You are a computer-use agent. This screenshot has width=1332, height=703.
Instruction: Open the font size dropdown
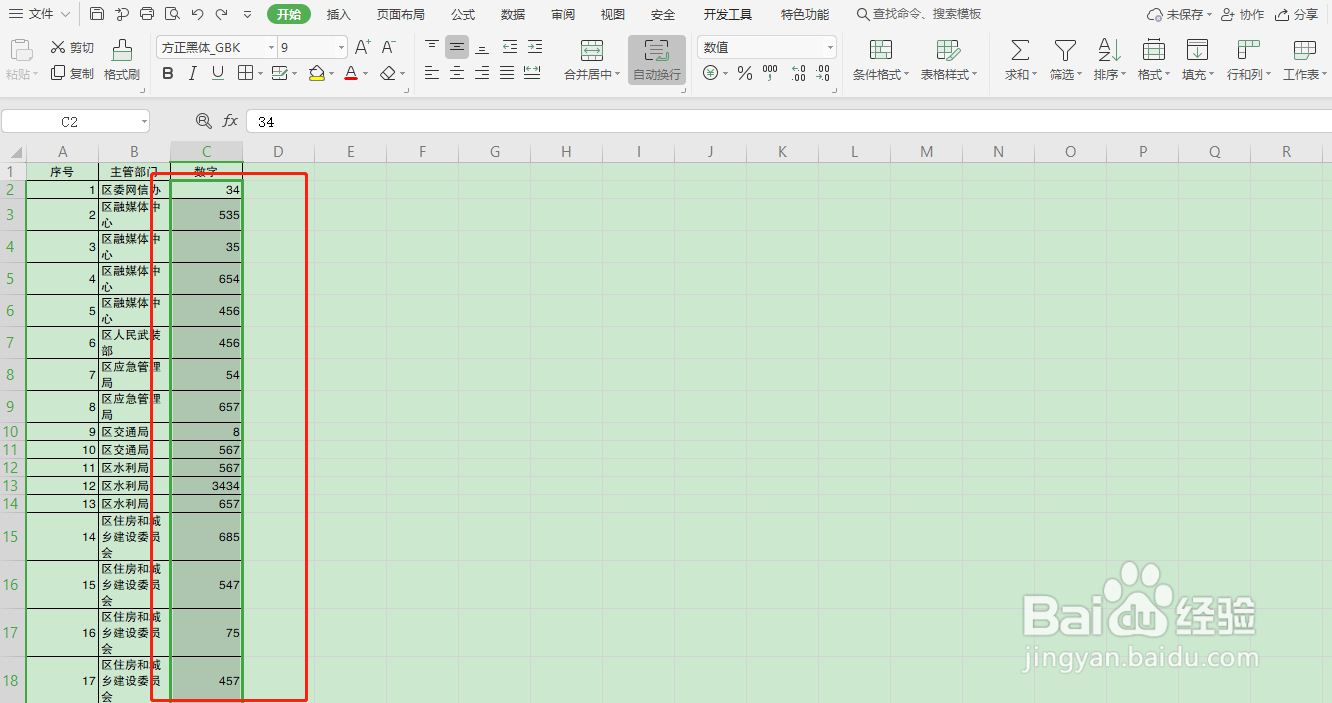tap(341, 48)
